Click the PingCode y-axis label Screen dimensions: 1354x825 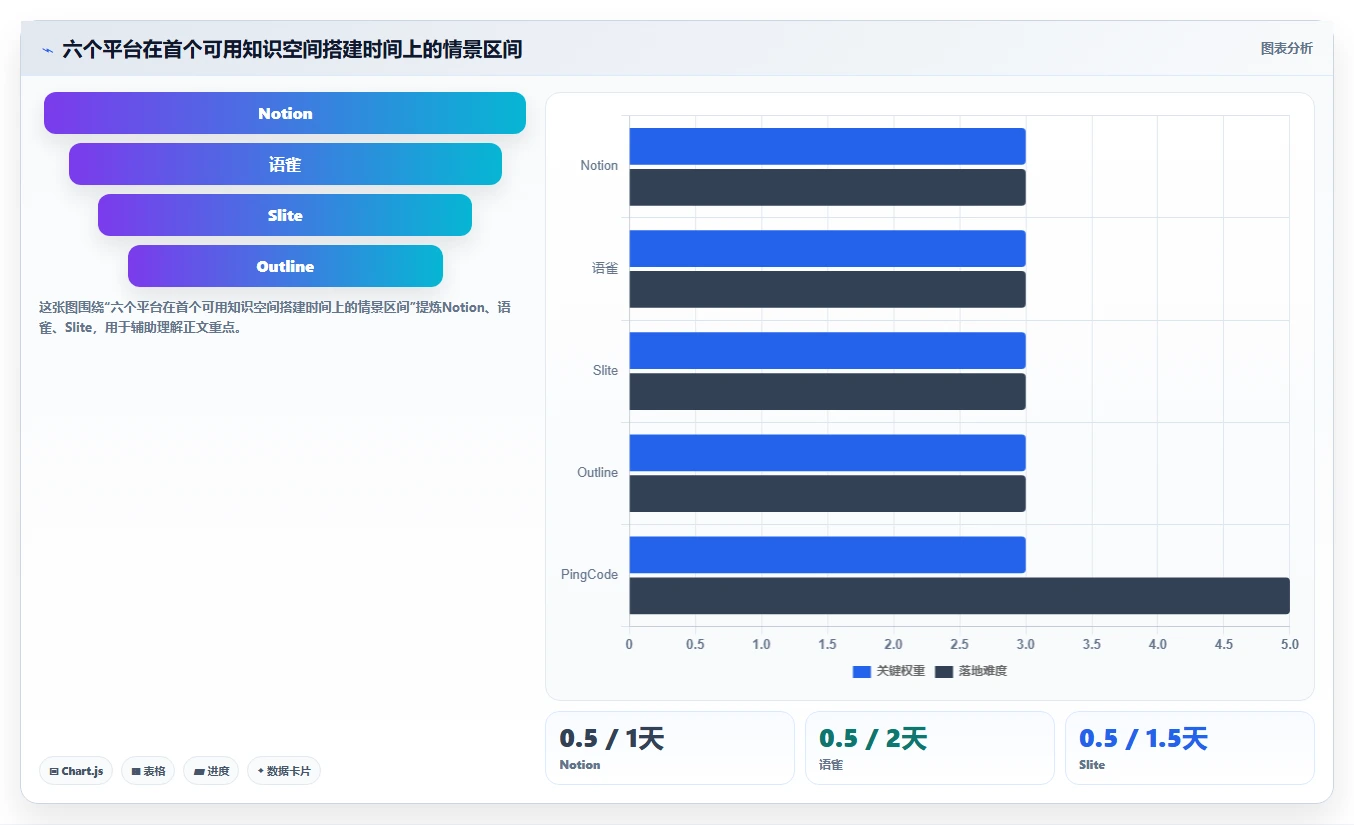pos(589,574)
